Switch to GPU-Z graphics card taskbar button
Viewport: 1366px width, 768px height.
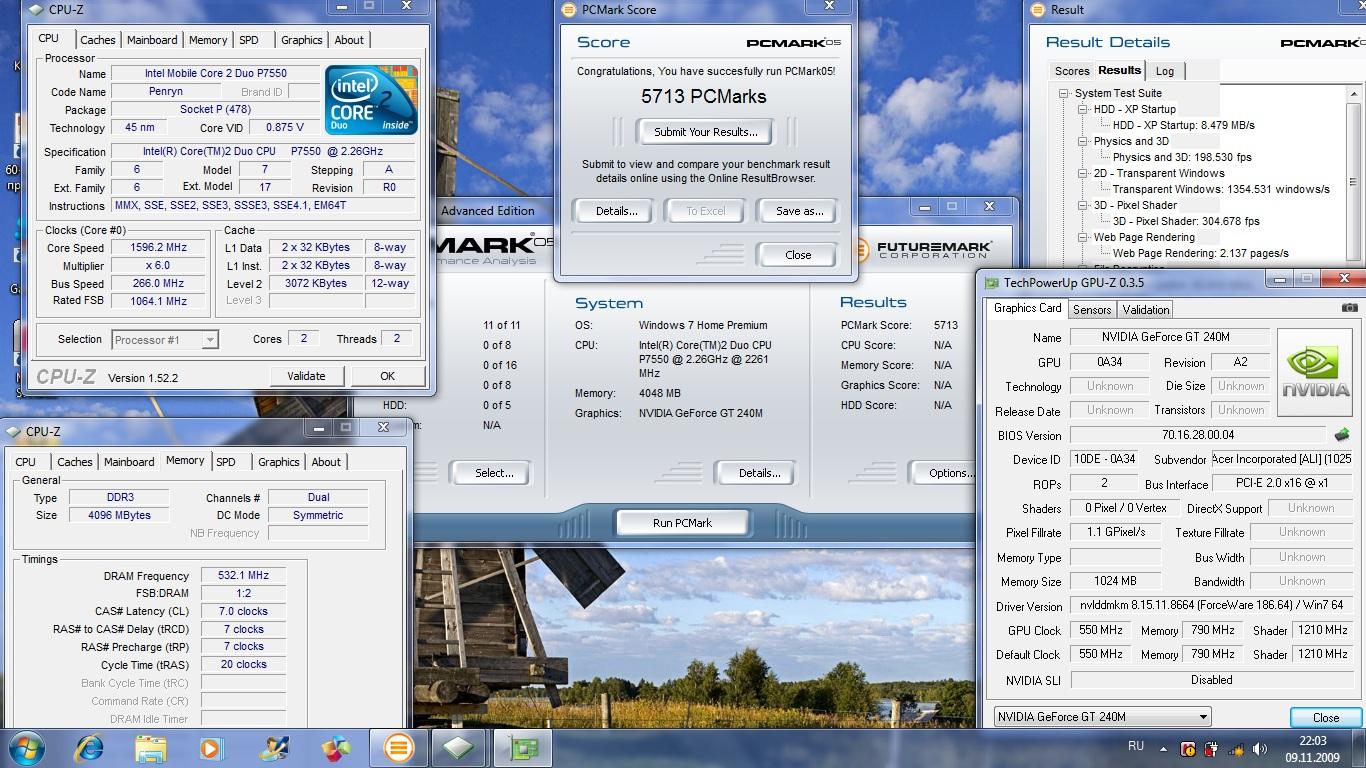[x=521, y=748]
